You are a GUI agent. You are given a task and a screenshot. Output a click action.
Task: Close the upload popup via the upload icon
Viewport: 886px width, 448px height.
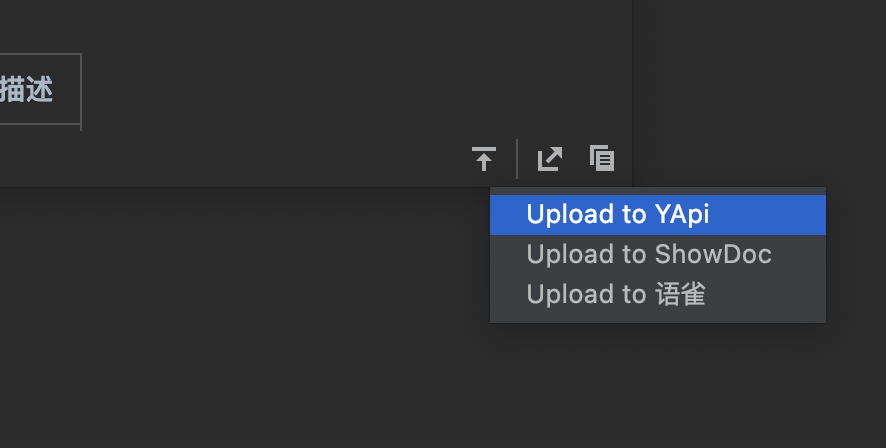pyautogui.click(x=484, y=159)
